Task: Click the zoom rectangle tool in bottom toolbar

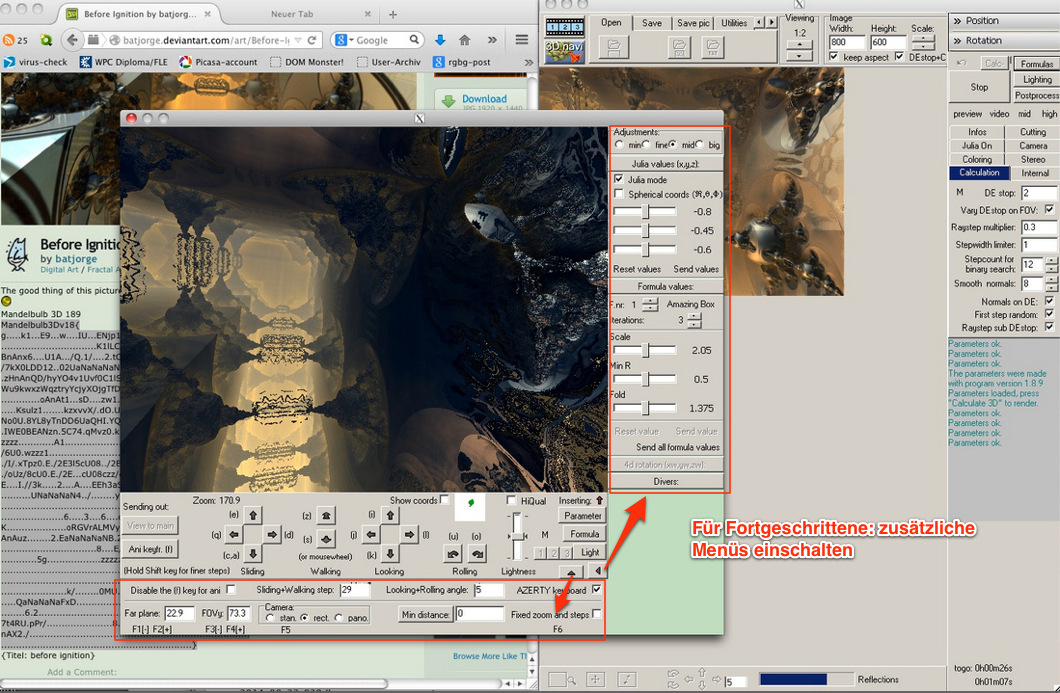Action: pos(561,679)
